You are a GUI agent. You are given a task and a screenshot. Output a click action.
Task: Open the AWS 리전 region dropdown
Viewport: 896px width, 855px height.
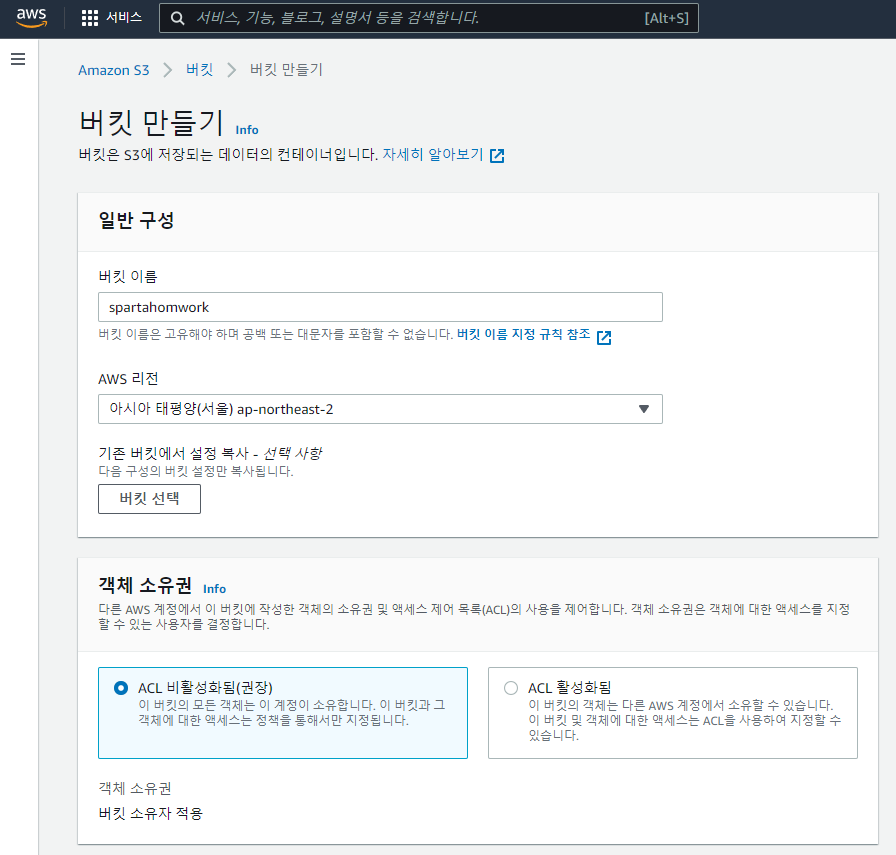tap(381, 409)
